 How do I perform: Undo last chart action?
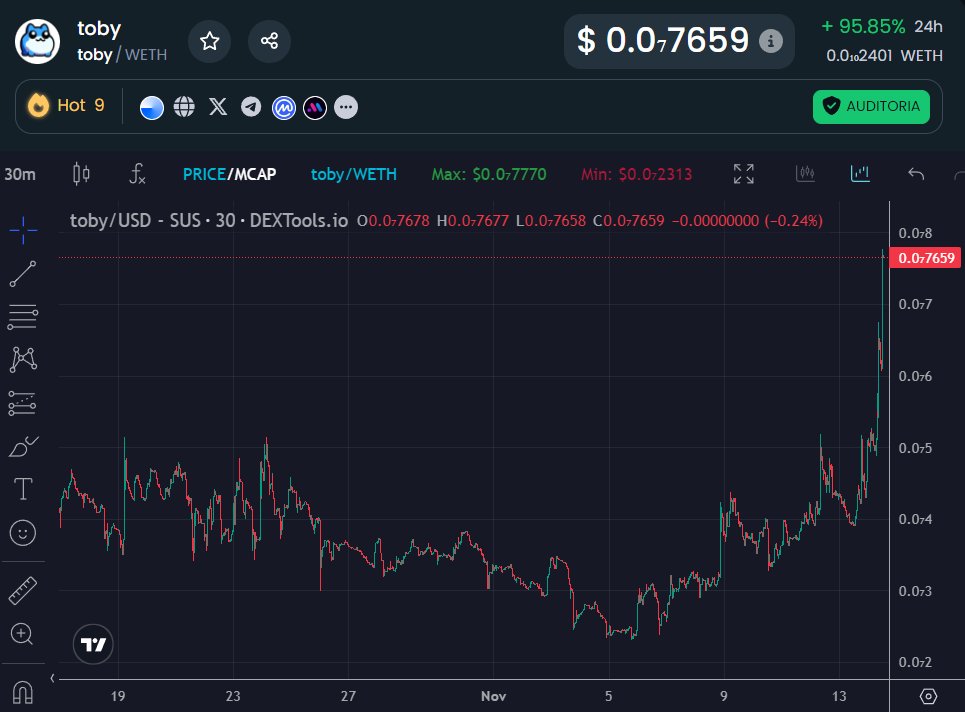(916, 174)
